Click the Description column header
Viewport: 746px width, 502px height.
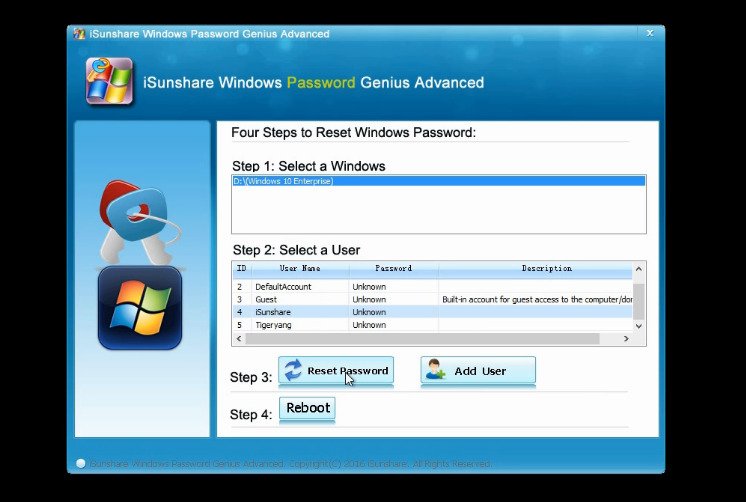535,268
